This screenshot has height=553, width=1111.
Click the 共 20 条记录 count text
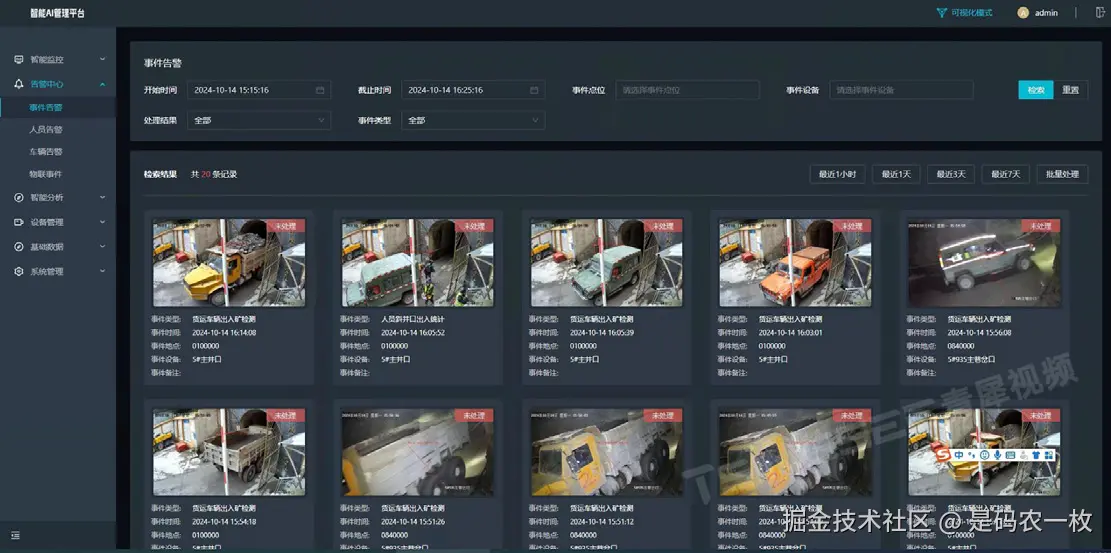tap(214, 174)
